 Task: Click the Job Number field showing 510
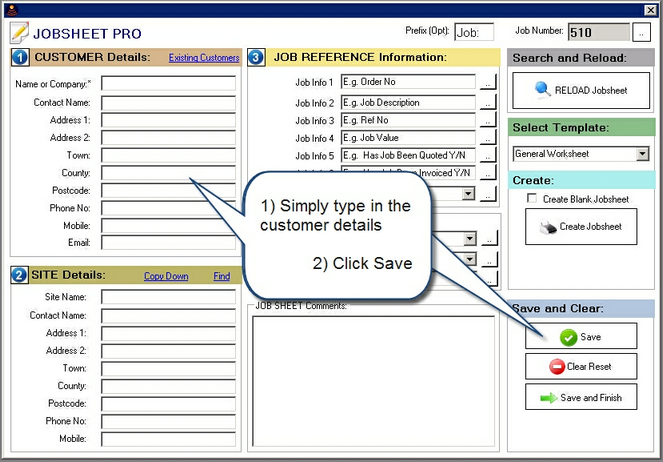point(599,32)
